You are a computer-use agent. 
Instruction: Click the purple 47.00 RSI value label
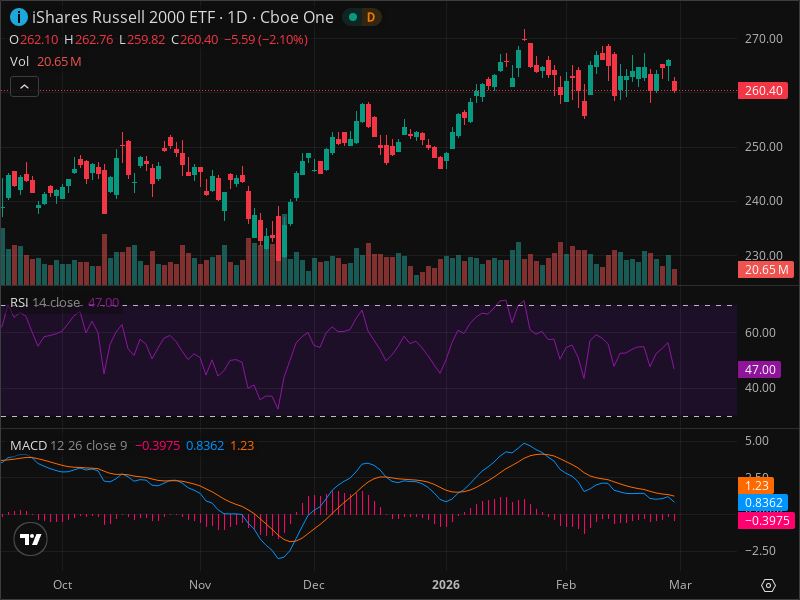(759, 369)
